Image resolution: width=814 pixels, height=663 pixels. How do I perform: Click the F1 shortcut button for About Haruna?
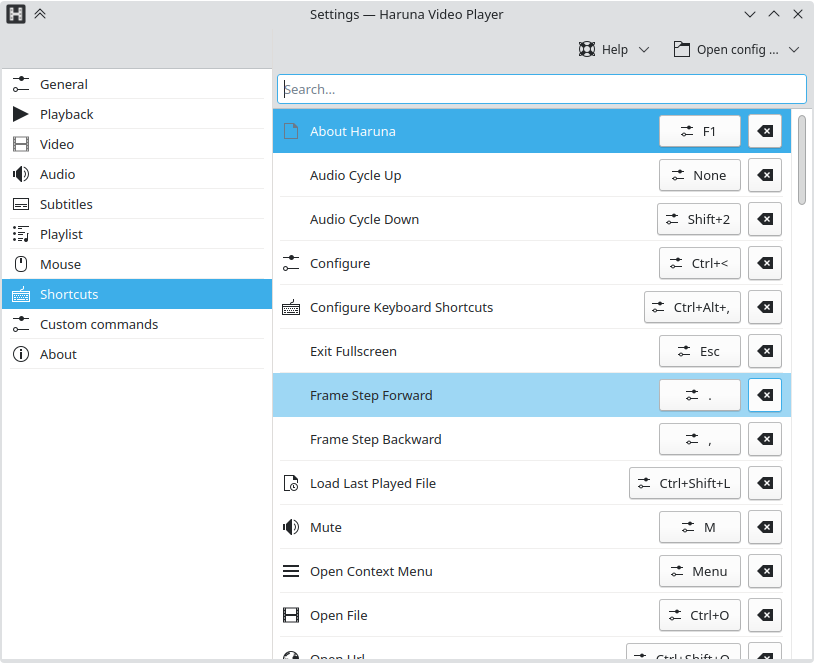click(700, 131)
